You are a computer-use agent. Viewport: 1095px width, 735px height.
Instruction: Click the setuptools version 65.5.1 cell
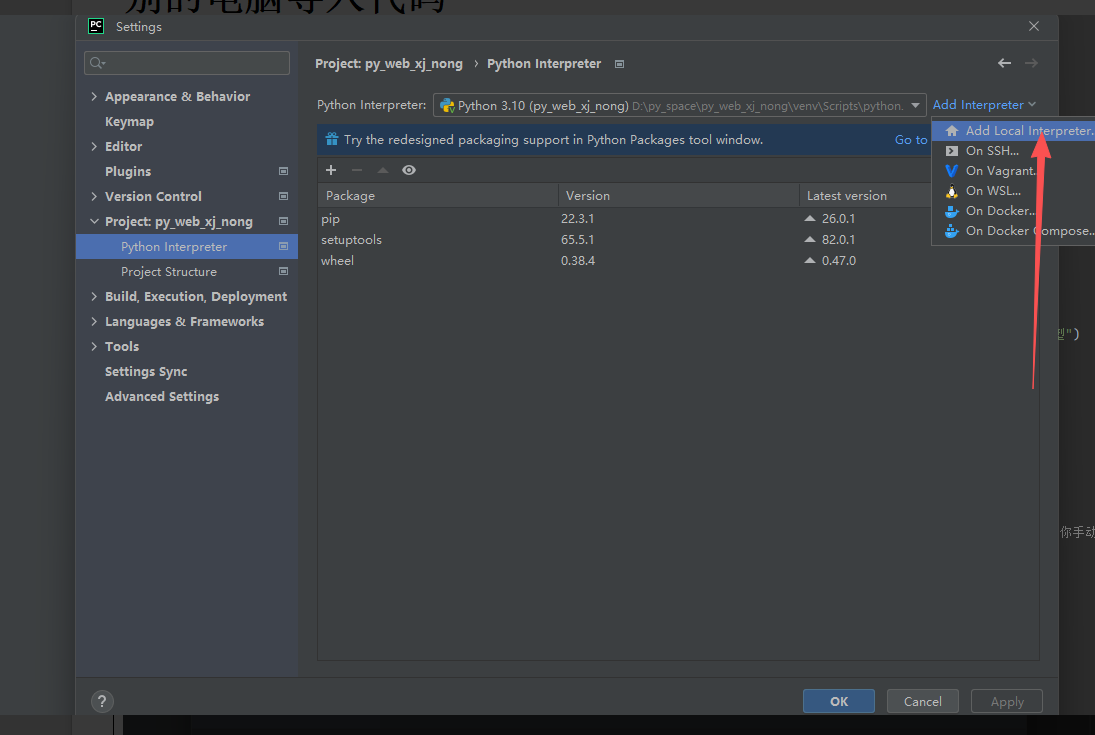click(578, 240)
